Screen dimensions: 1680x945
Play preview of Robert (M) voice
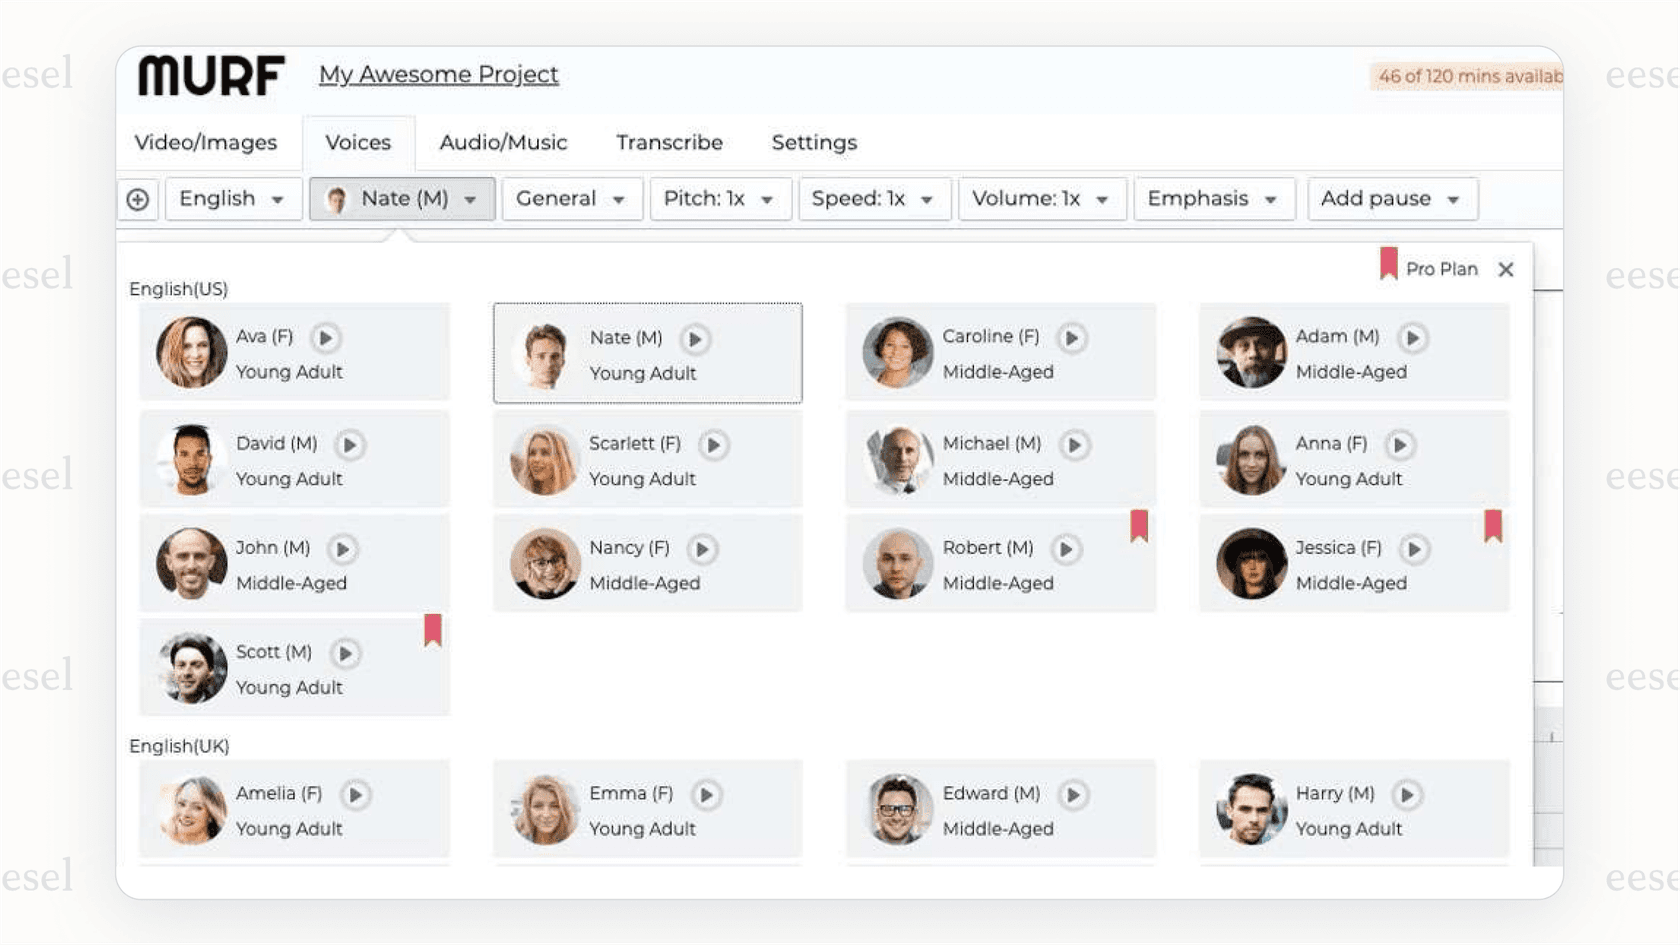click(x=1066, y=549)
